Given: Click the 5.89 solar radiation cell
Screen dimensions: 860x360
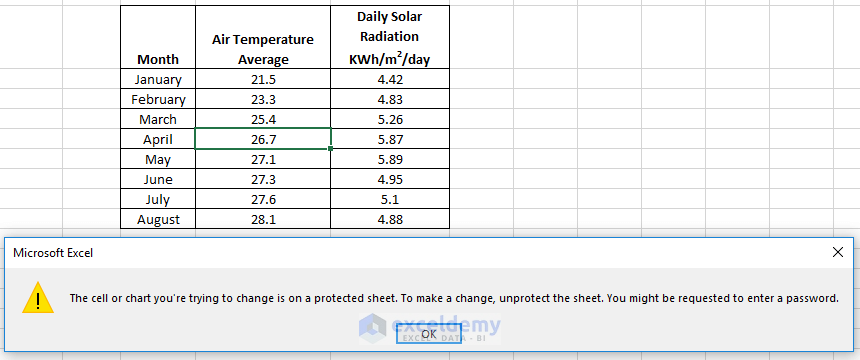Looking at the screenshot, I should tap(390, 159).
